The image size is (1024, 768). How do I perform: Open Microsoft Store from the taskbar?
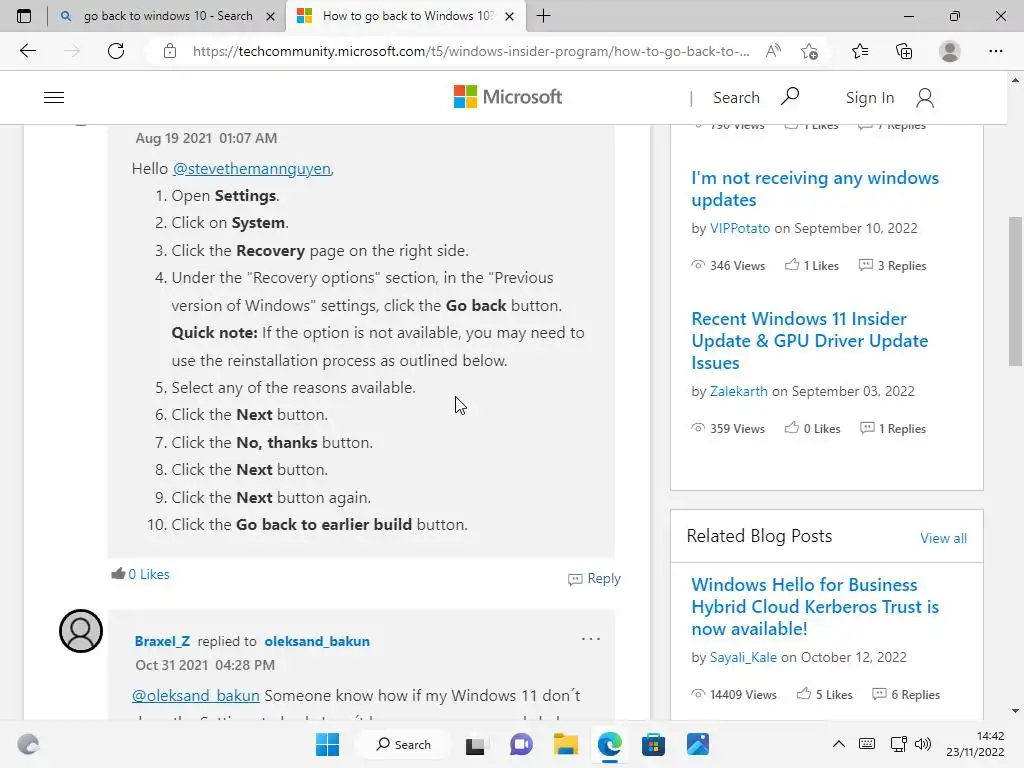(x=654, y=744)
